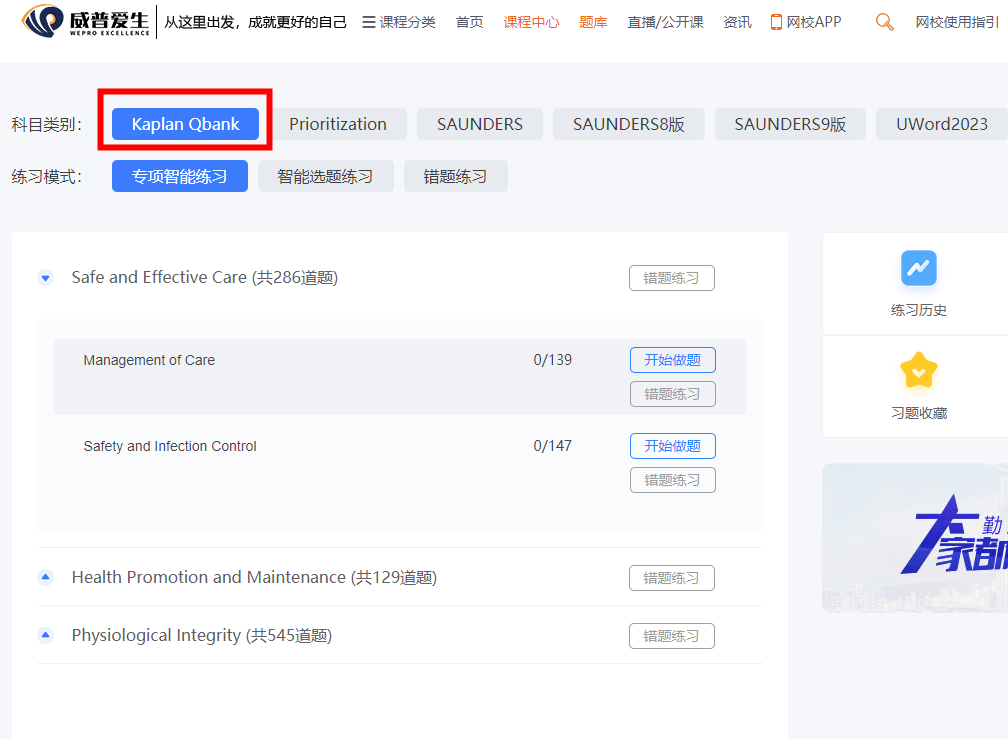Expand Health Promotion and Maintenance section
The width and height of the screenshot is (1008, 739).
(x=45, y=577)
